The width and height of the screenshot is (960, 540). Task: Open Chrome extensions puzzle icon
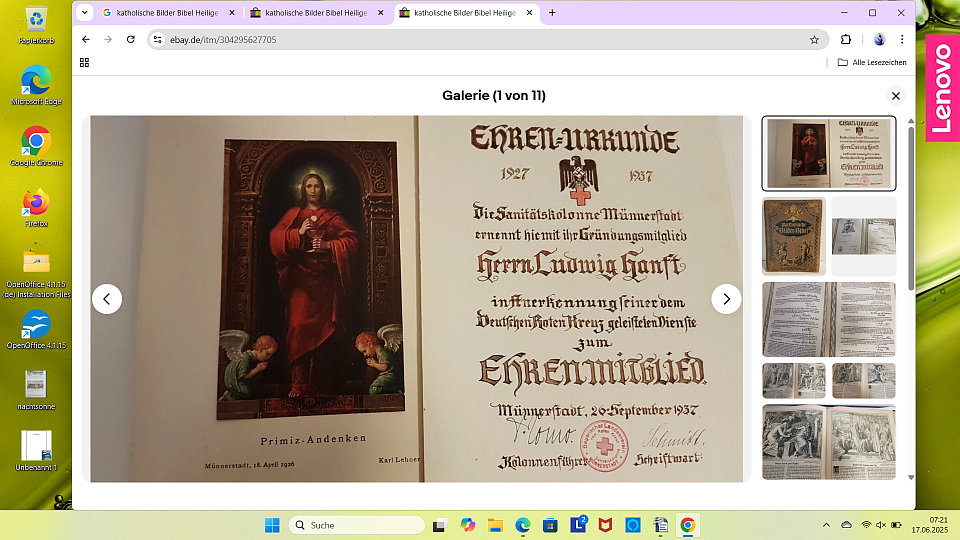click(846, 39)
